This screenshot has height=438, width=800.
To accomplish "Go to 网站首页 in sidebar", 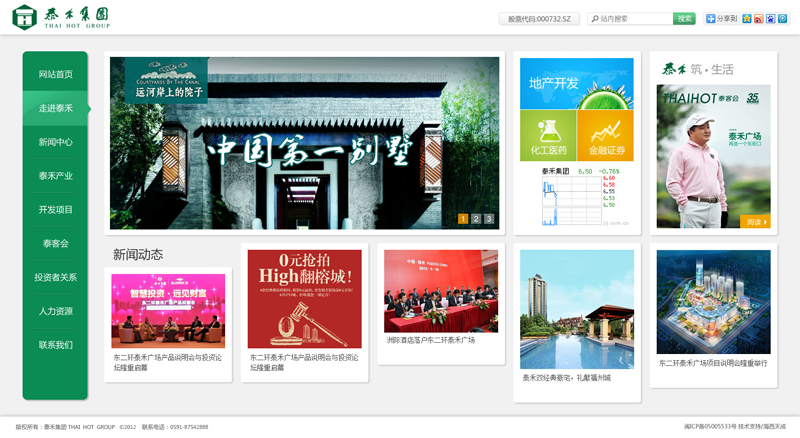I will (x=55, y=74).
